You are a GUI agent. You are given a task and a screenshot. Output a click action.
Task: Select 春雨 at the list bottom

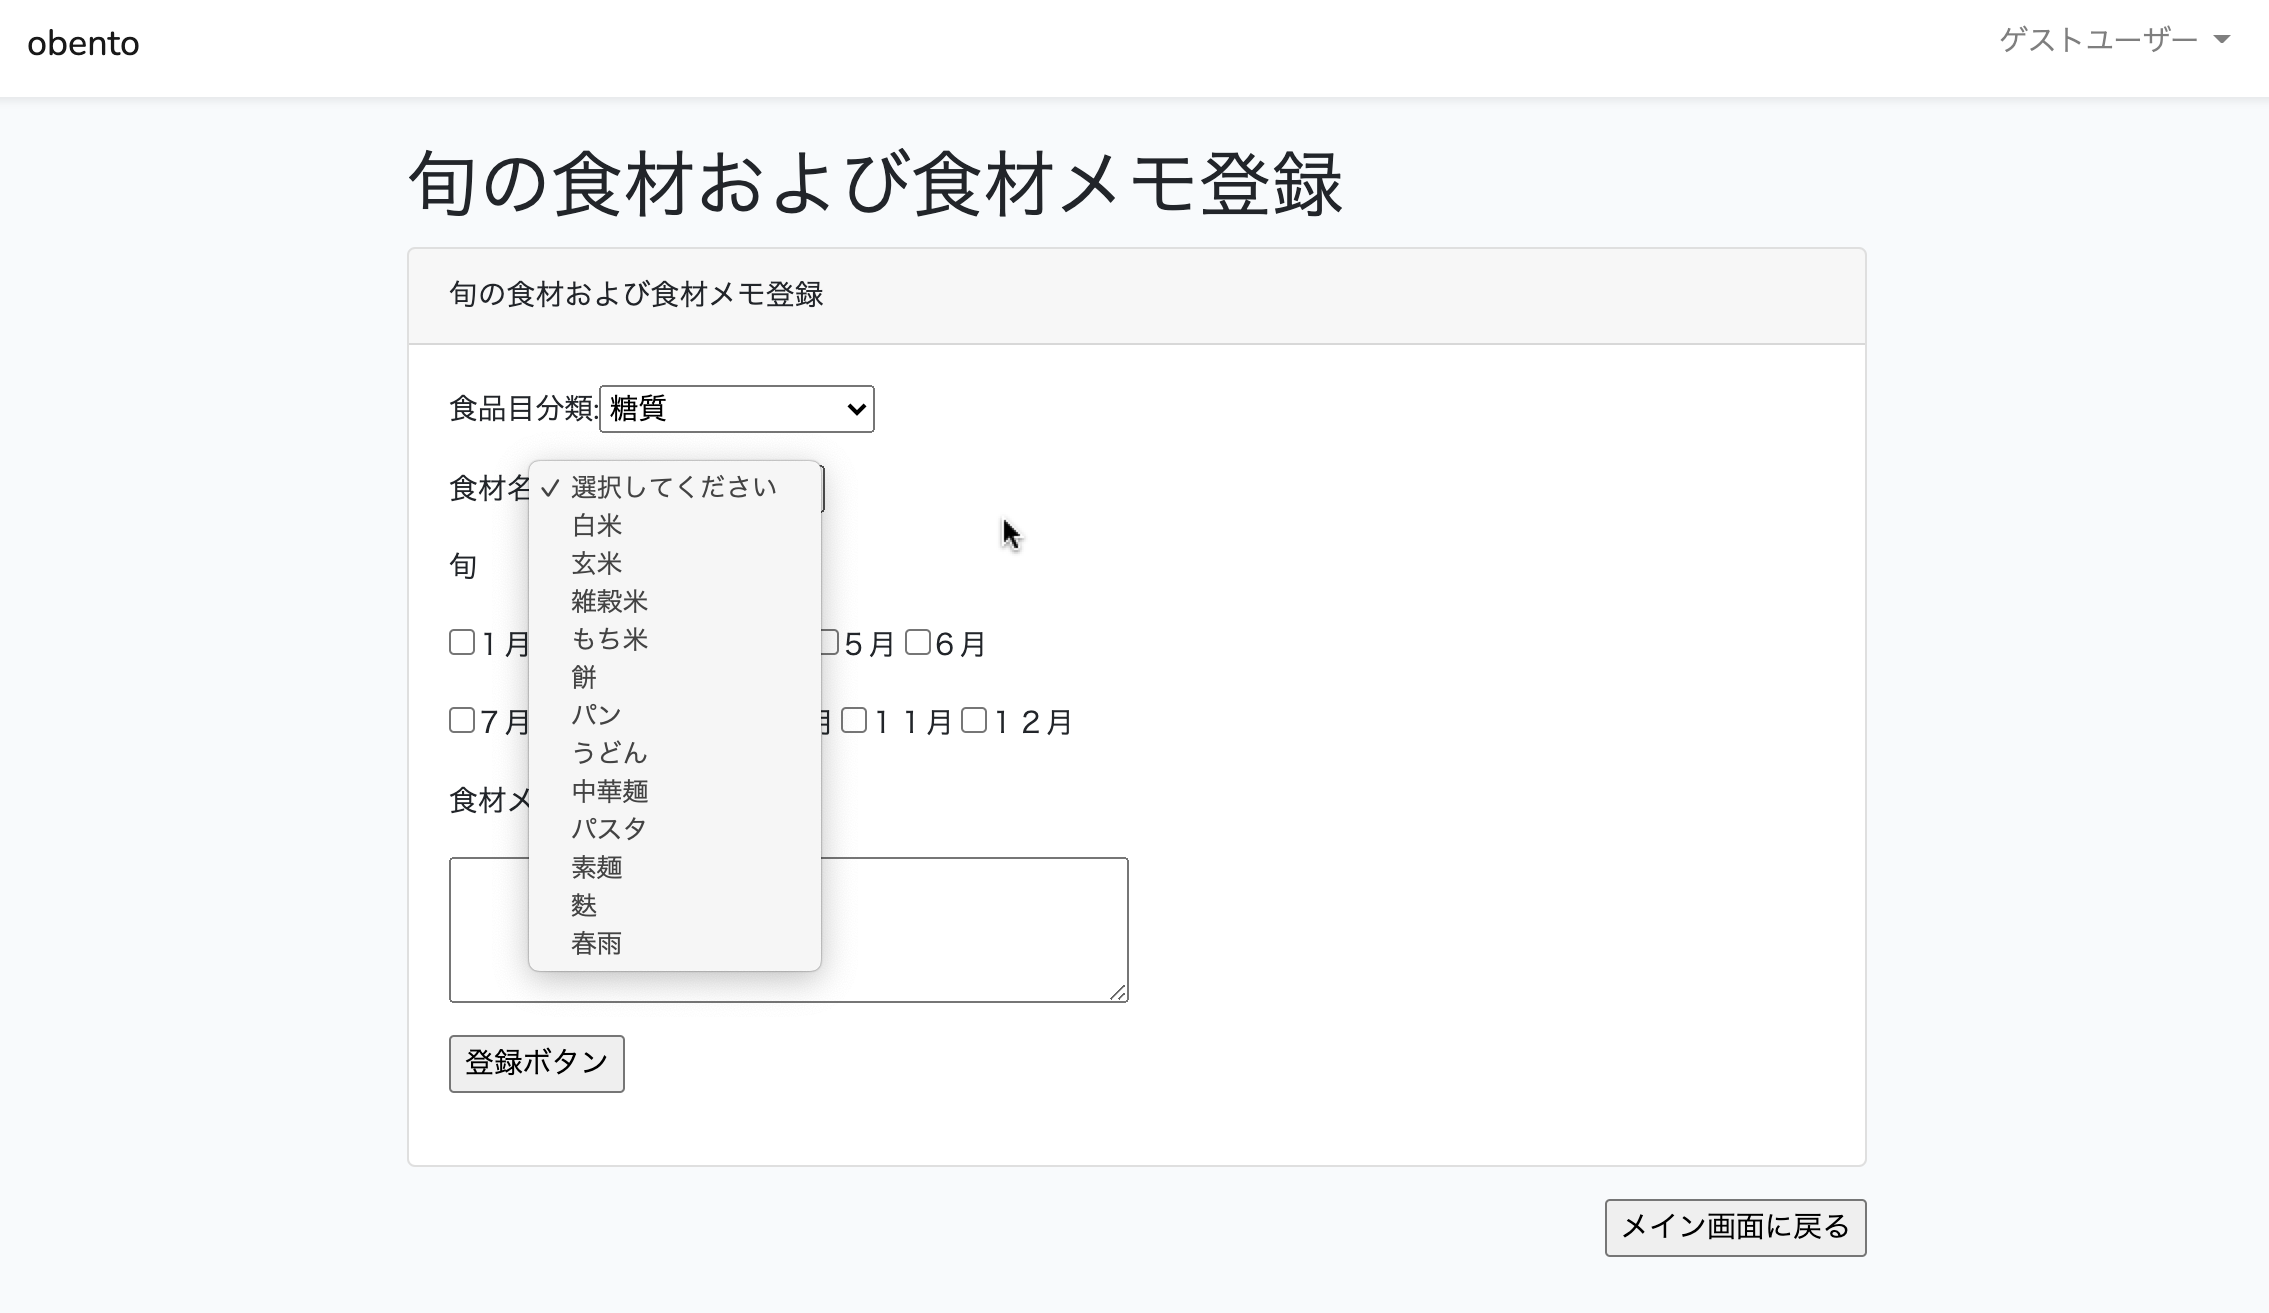(x=597, y=943)
